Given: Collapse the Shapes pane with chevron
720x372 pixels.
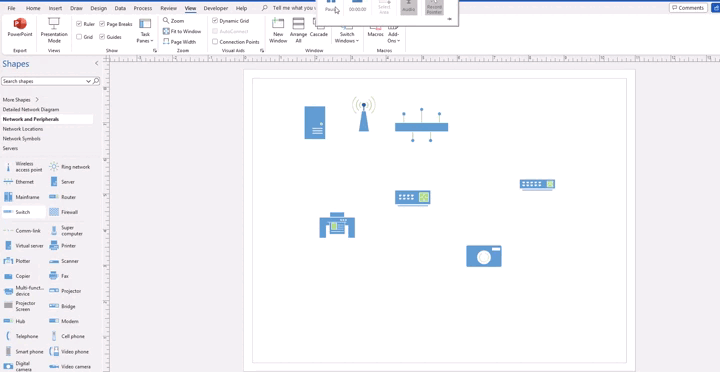Looking at the screenshot, I should (96, 63).
